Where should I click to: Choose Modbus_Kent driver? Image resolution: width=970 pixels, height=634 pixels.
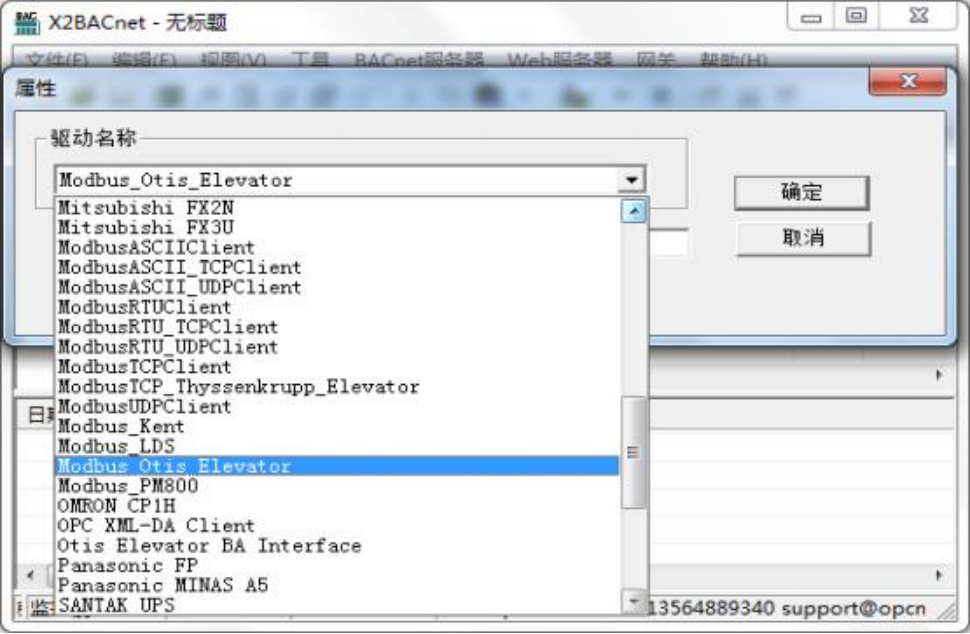point(337,426)
